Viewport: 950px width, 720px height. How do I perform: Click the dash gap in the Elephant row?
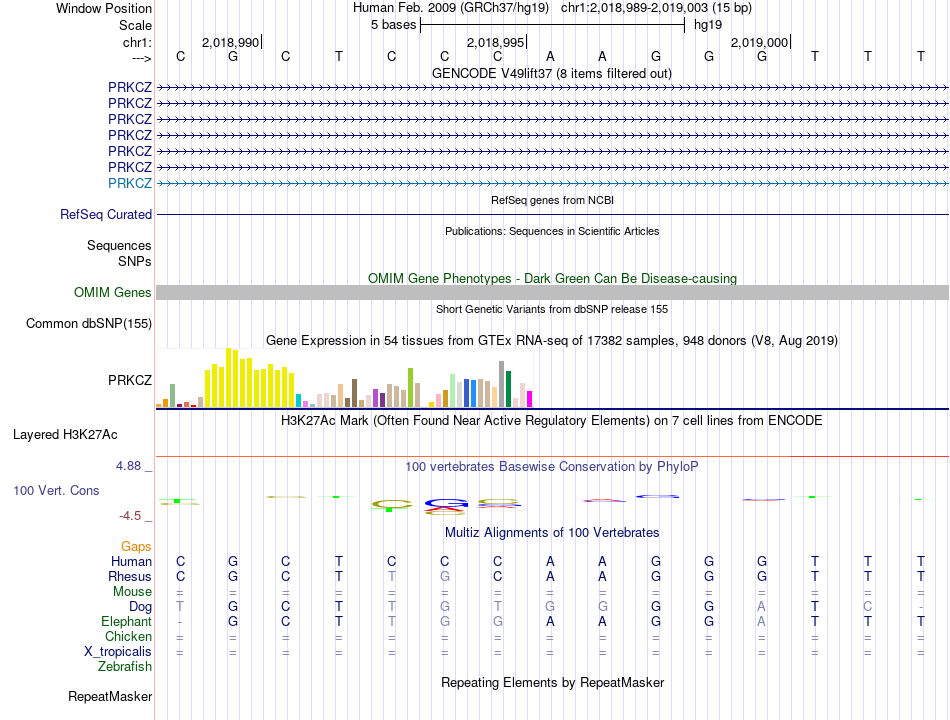pos(180,622)
